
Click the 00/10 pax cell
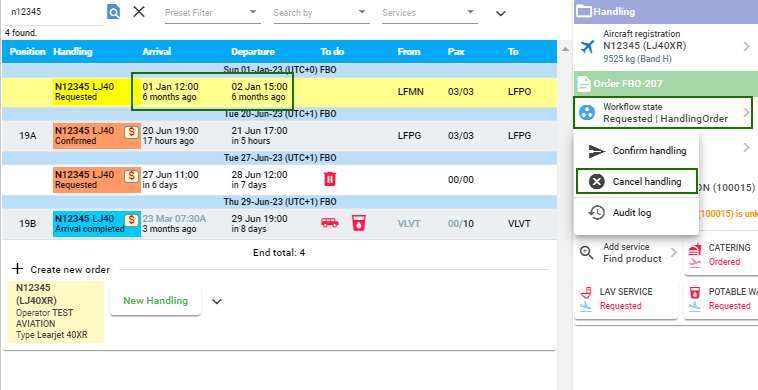pos(461,224)
